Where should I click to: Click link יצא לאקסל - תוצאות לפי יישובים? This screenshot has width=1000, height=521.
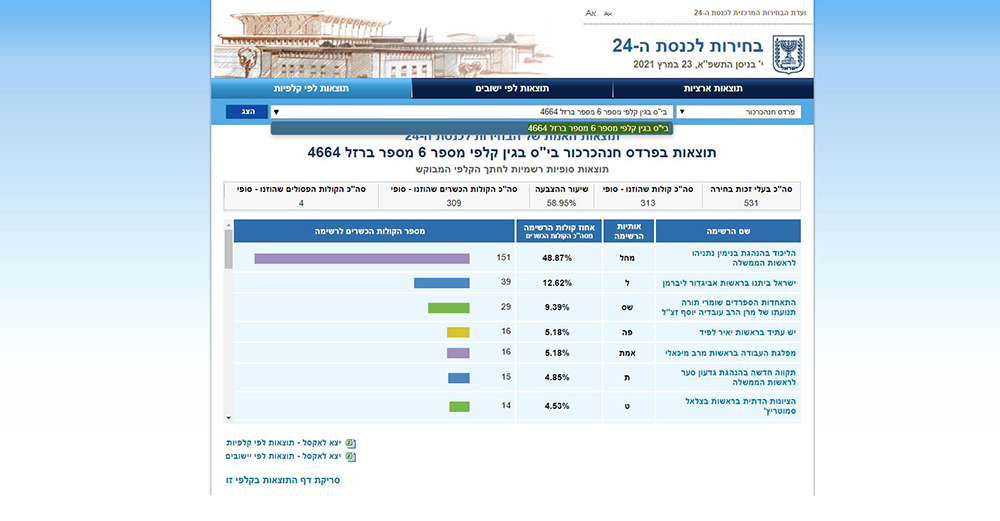tap(283, 456)
